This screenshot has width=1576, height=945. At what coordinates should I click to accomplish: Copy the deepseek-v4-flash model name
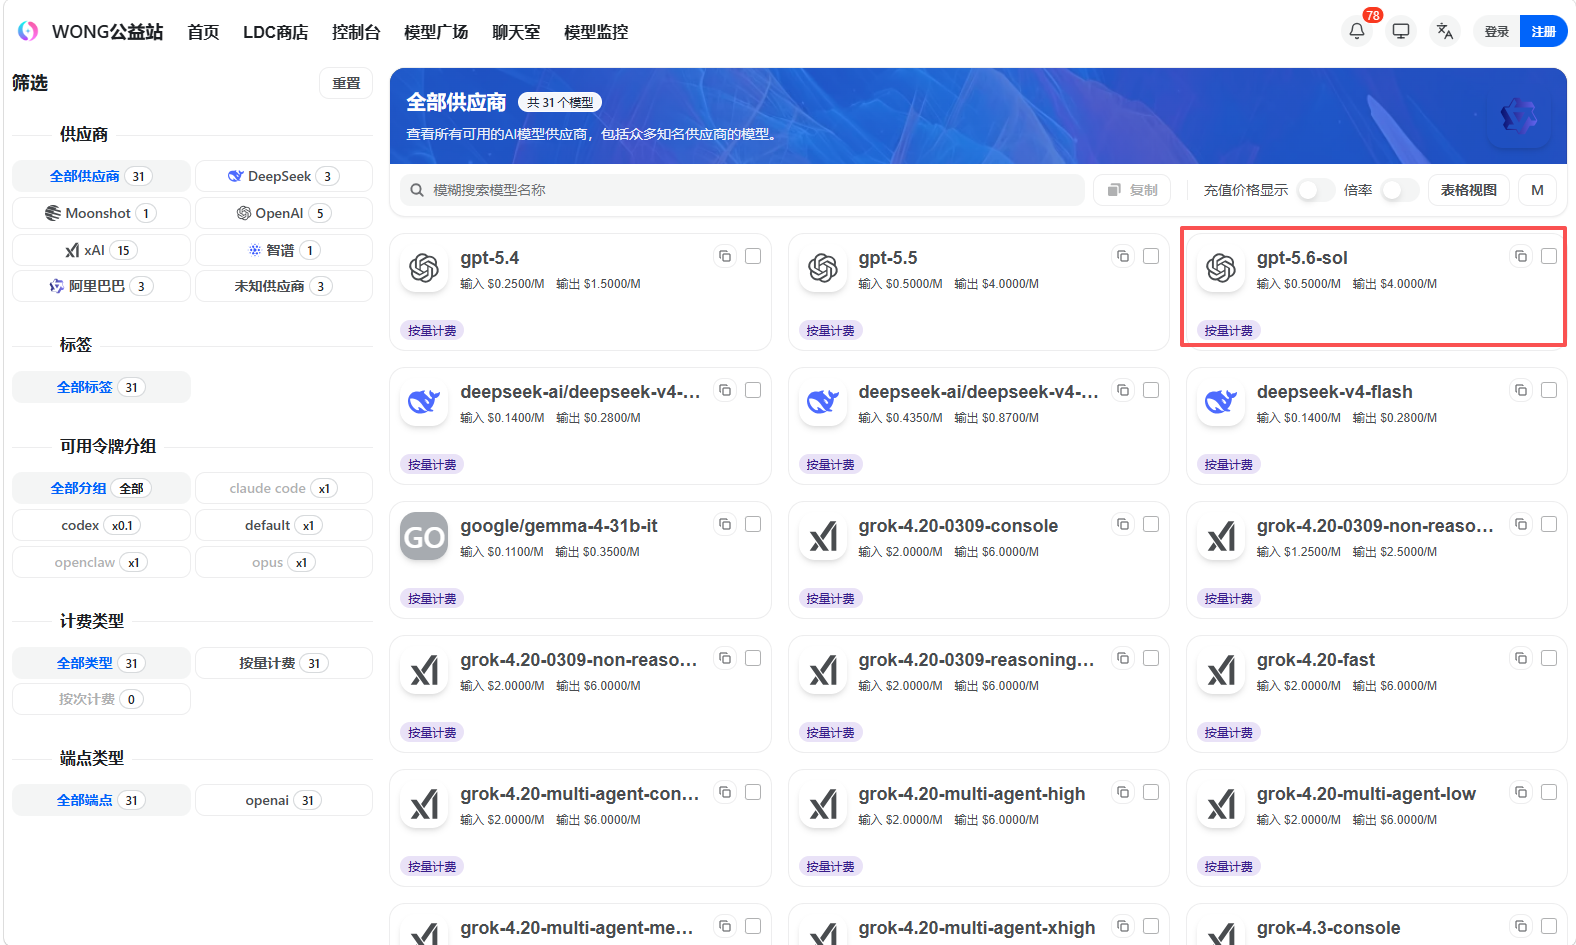pyautogui.click(x=1521, y=390)
